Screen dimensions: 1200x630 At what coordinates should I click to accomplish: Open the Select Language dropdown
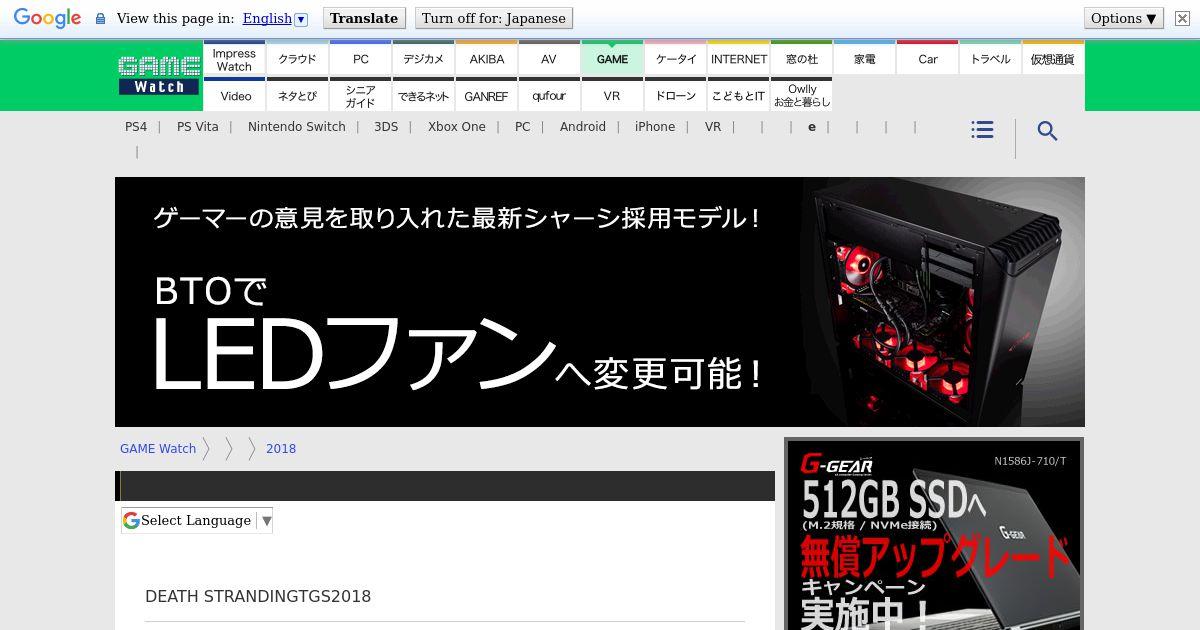click(197, 520)
